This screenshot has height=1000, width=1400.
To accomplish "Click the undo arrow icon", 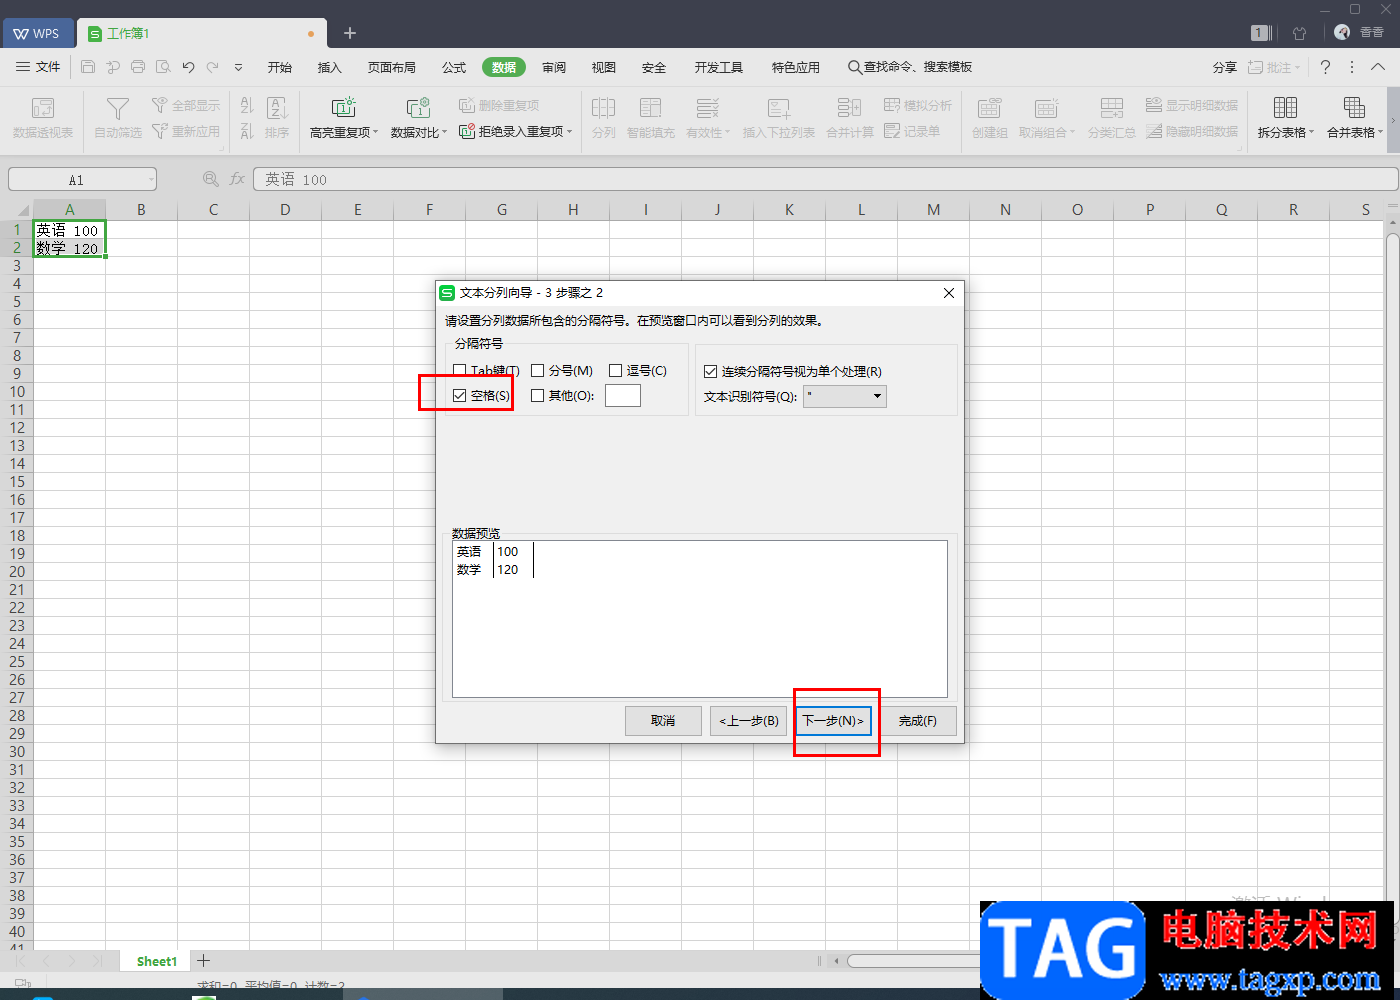I will point(188,67).
